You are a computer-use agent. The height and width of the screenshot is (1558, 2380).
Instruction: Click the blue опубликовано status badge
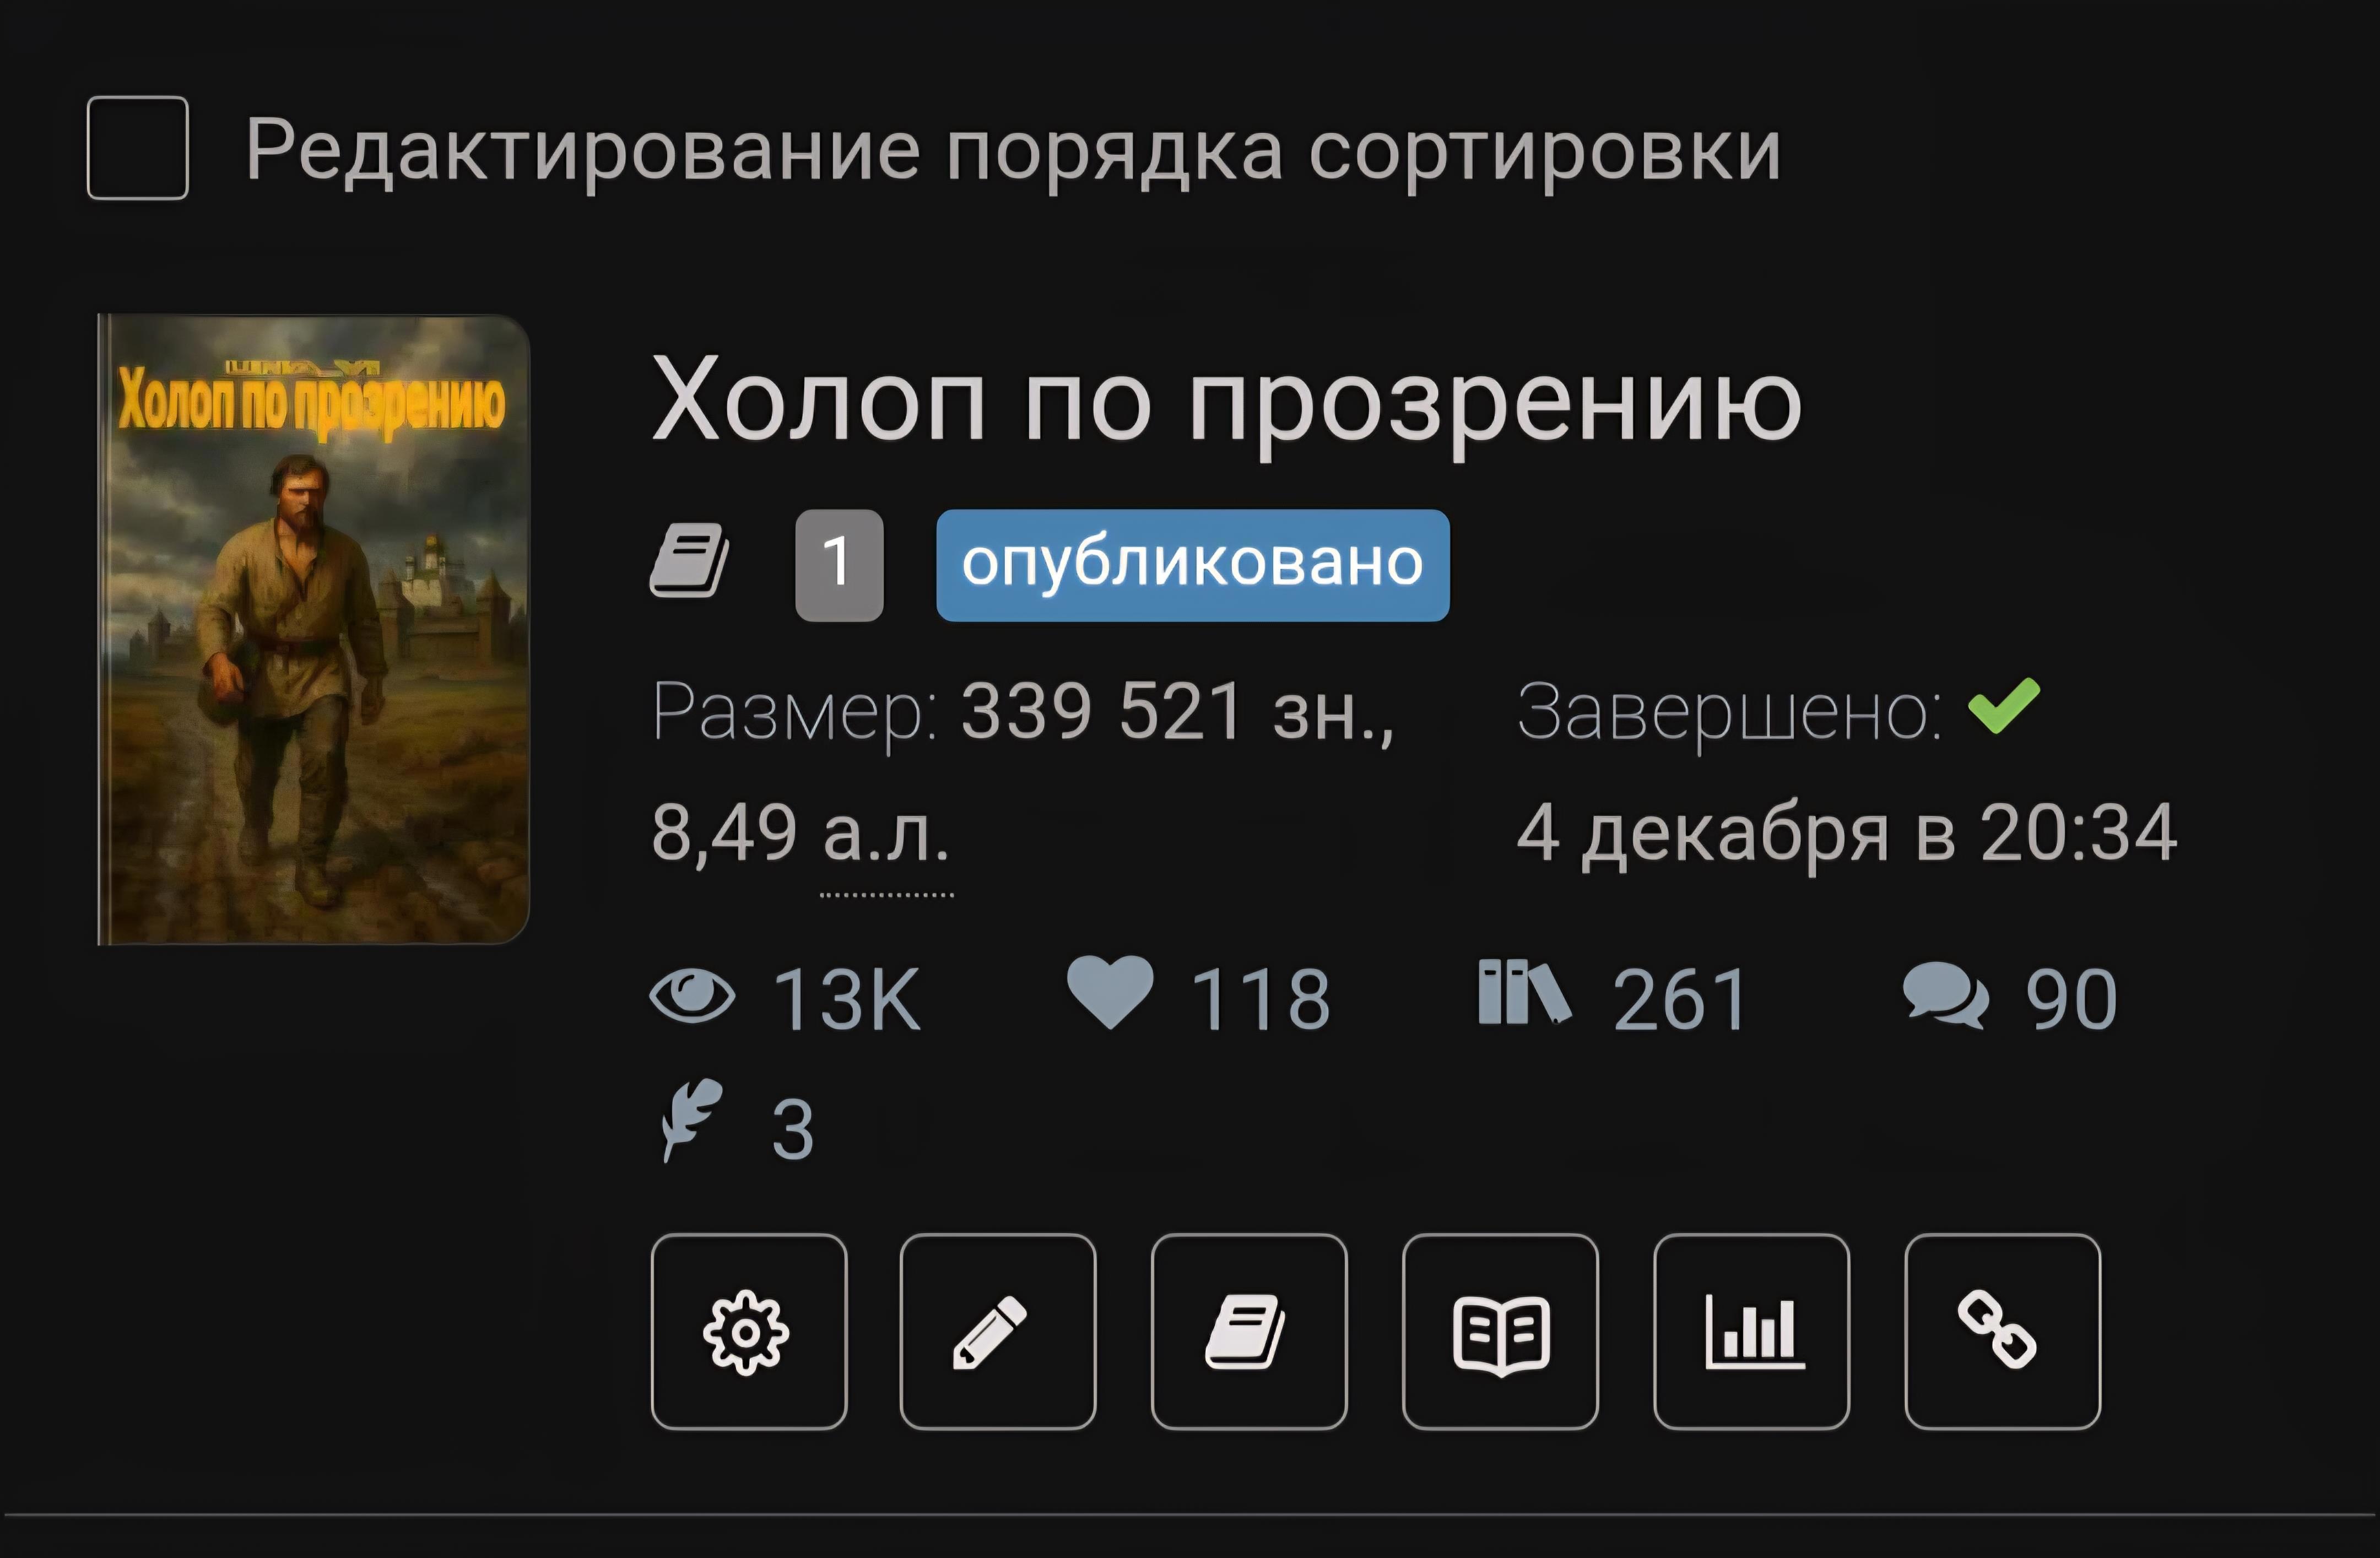pyautogui.click(x=1193, y=565)
